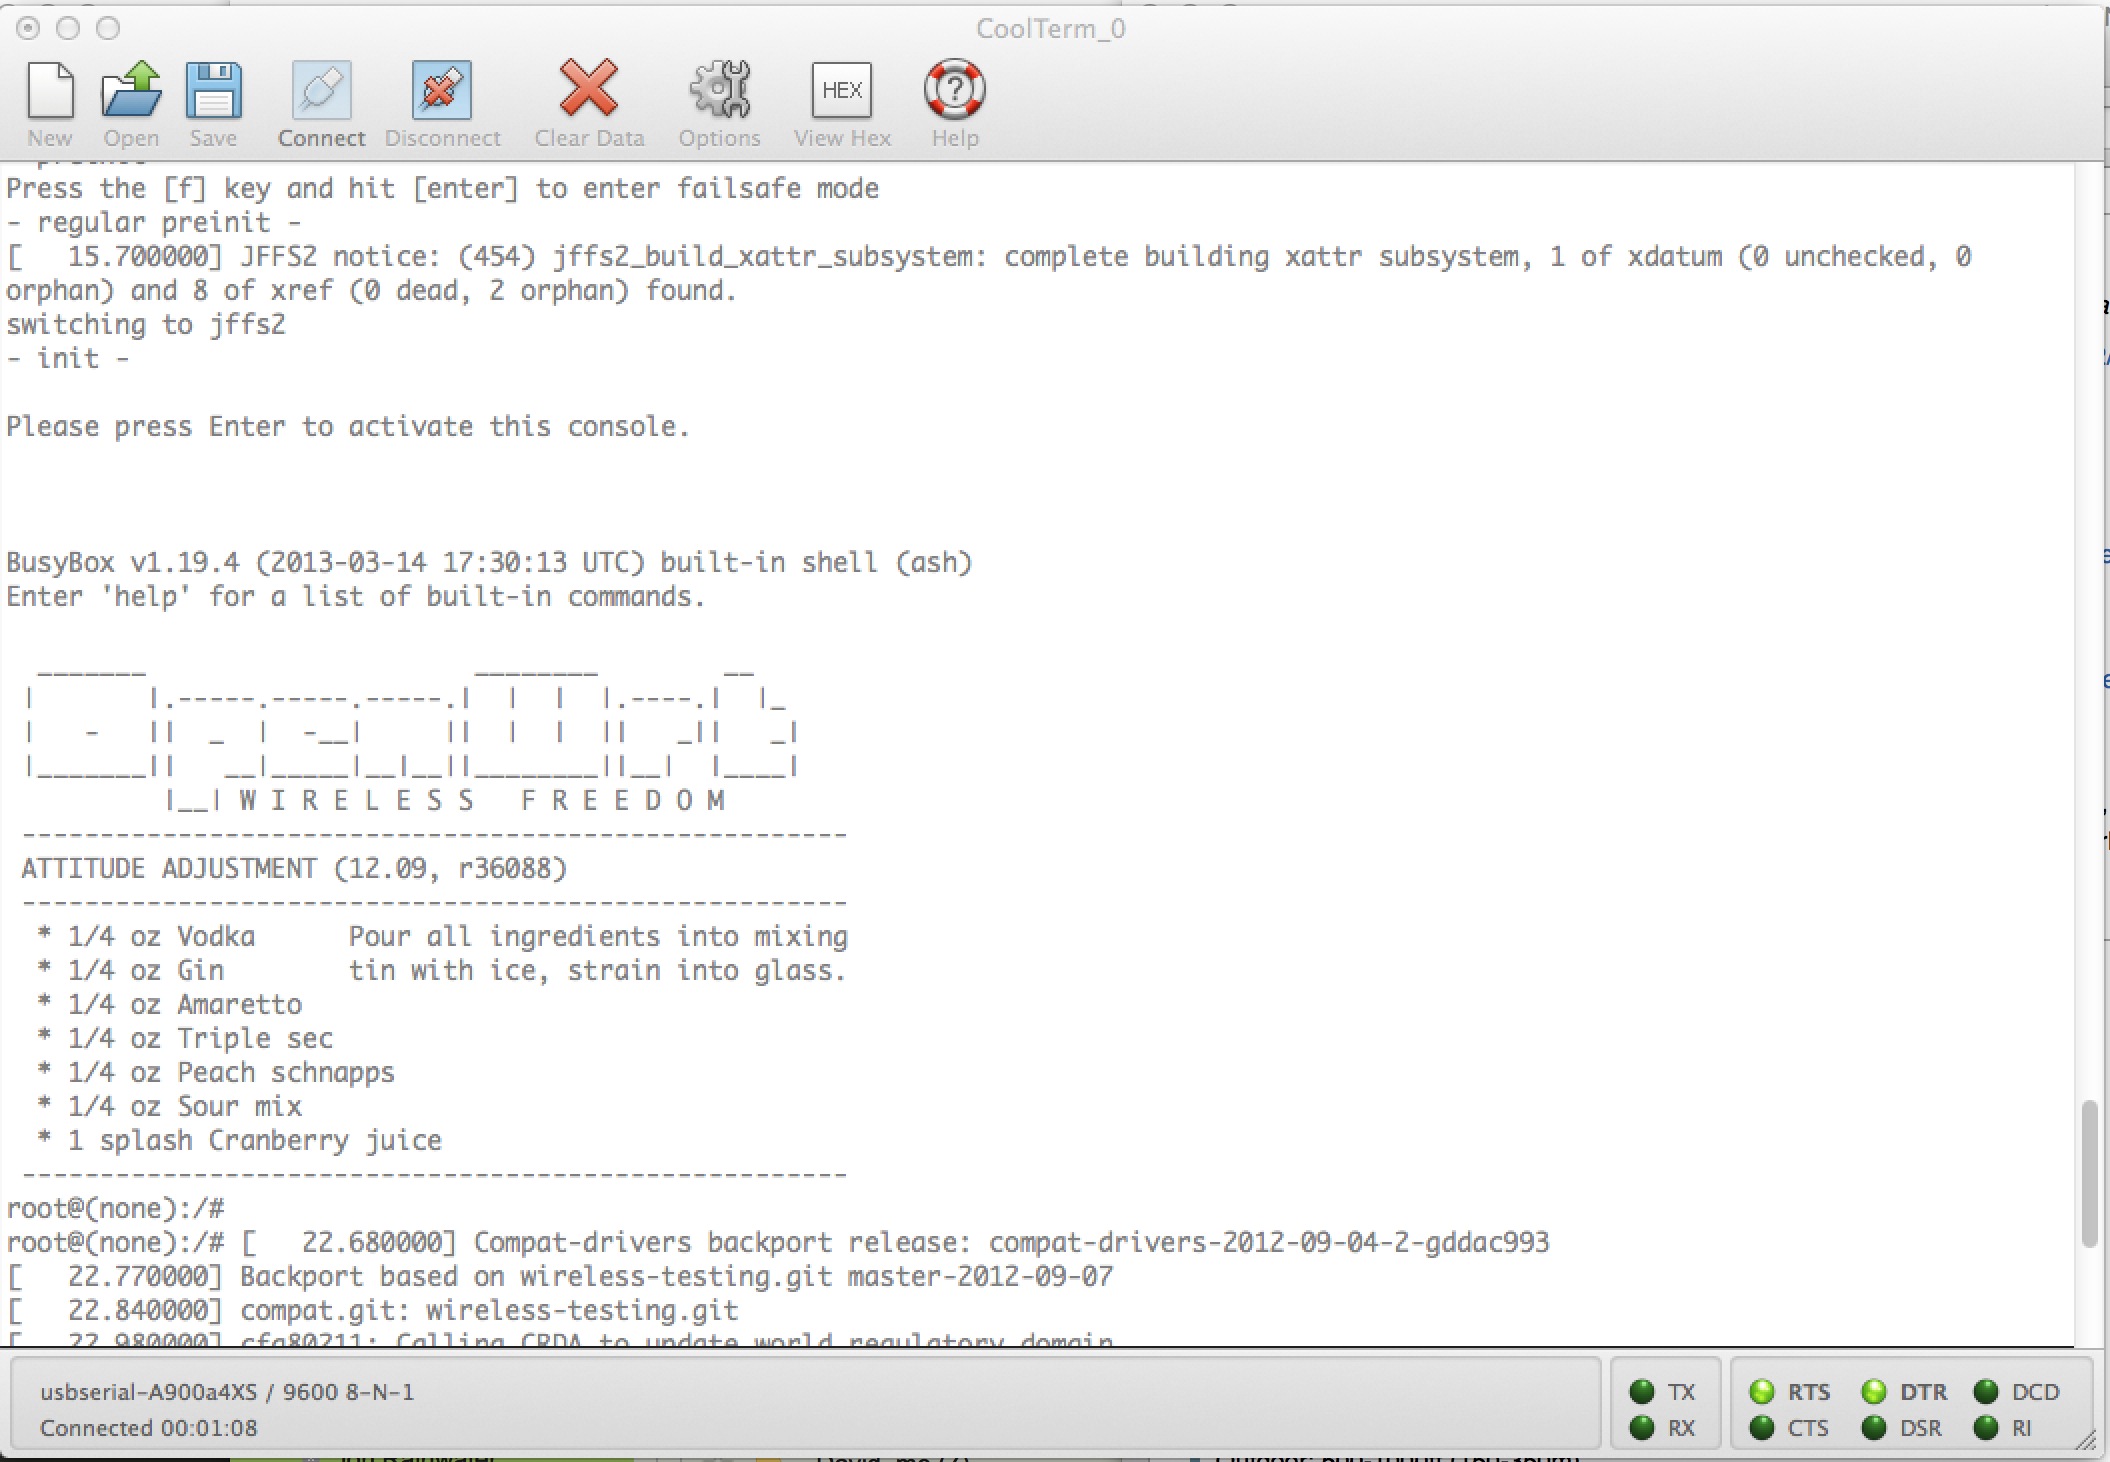The width and height of the screenshot is (2110, 1462).
Task: Click the Connect plug icon
Action: pos(321,92)
